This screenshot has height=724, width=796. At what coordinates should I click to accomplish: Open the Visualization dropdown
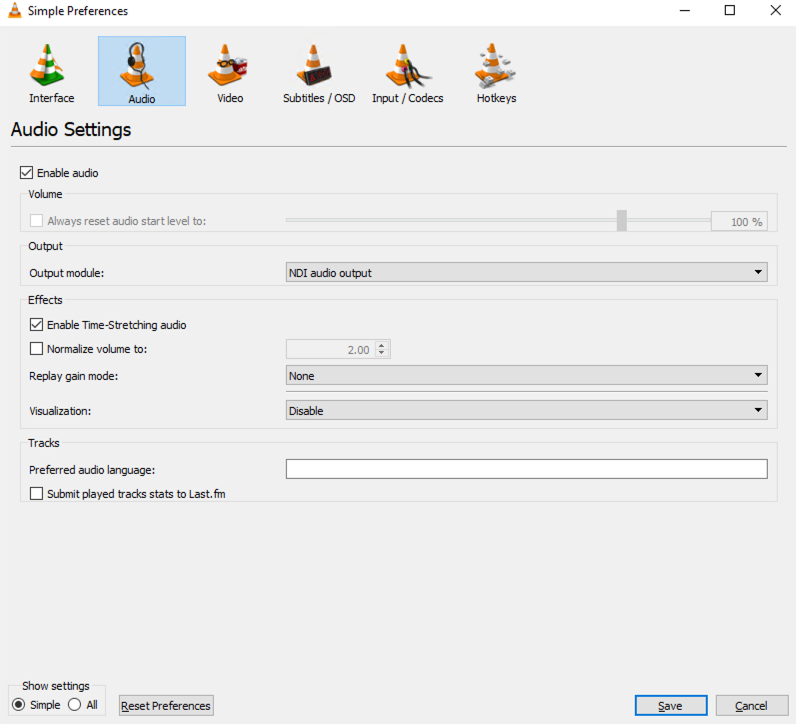[x=526, y=410]
